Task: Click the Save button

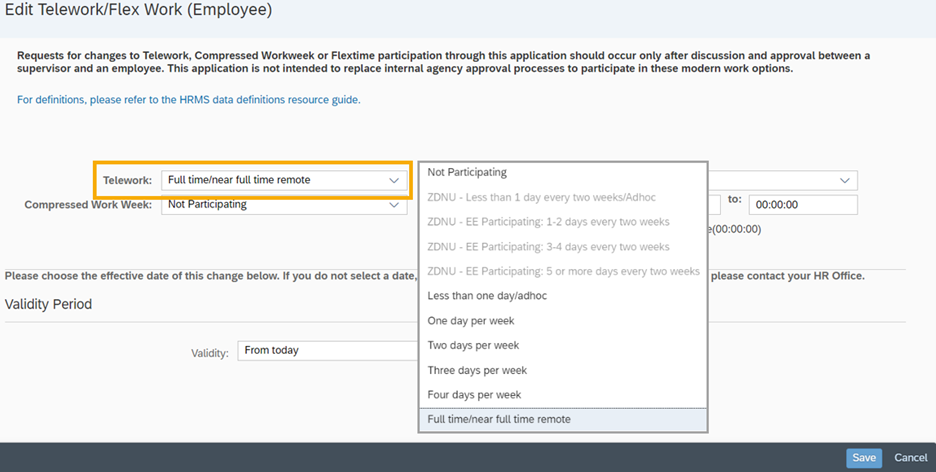Action: pos(864,458)
